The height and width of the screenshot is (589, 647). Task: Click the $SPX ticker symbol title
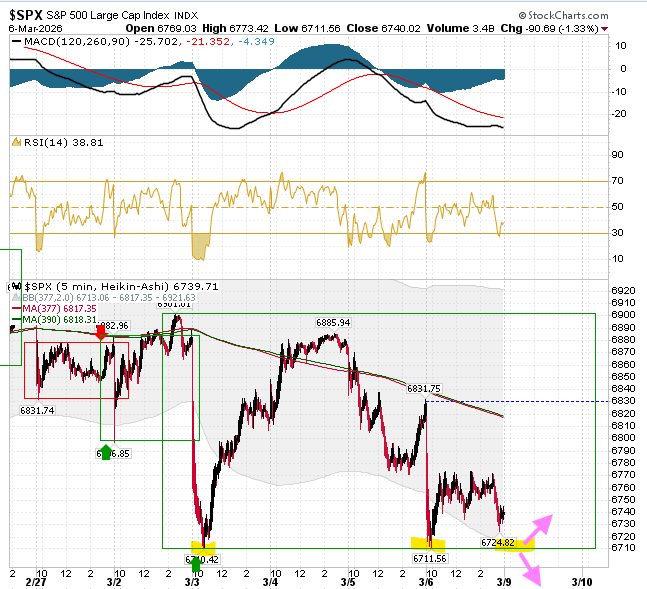coord(26,15)
